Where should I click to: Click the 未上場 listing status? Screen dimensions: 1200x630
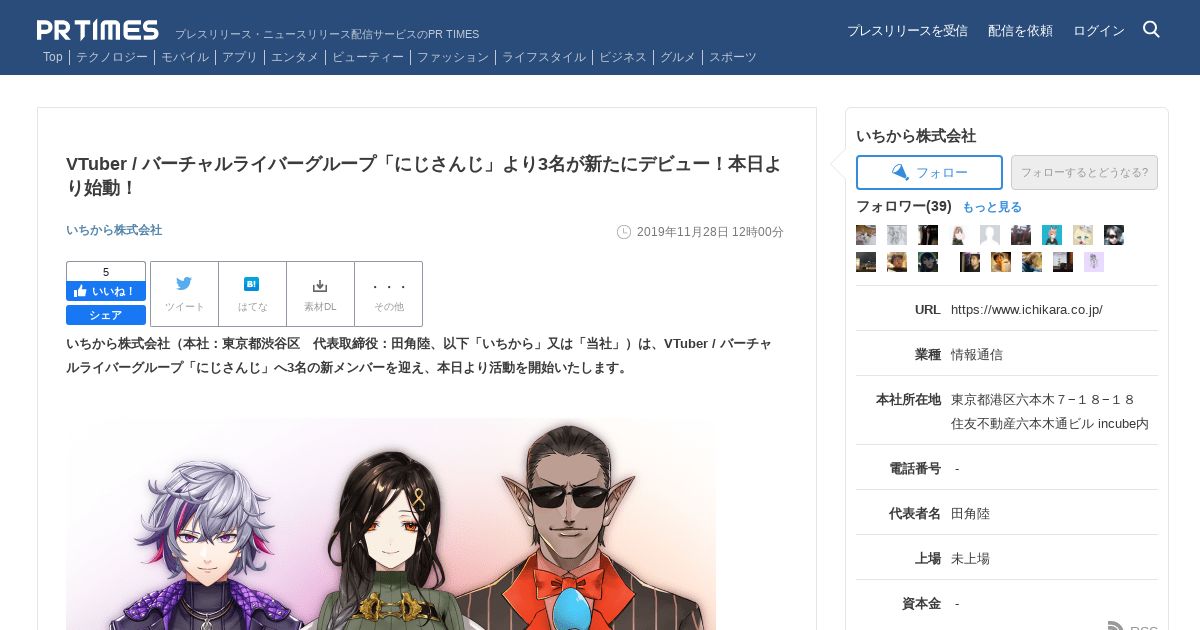click(970, 559)
